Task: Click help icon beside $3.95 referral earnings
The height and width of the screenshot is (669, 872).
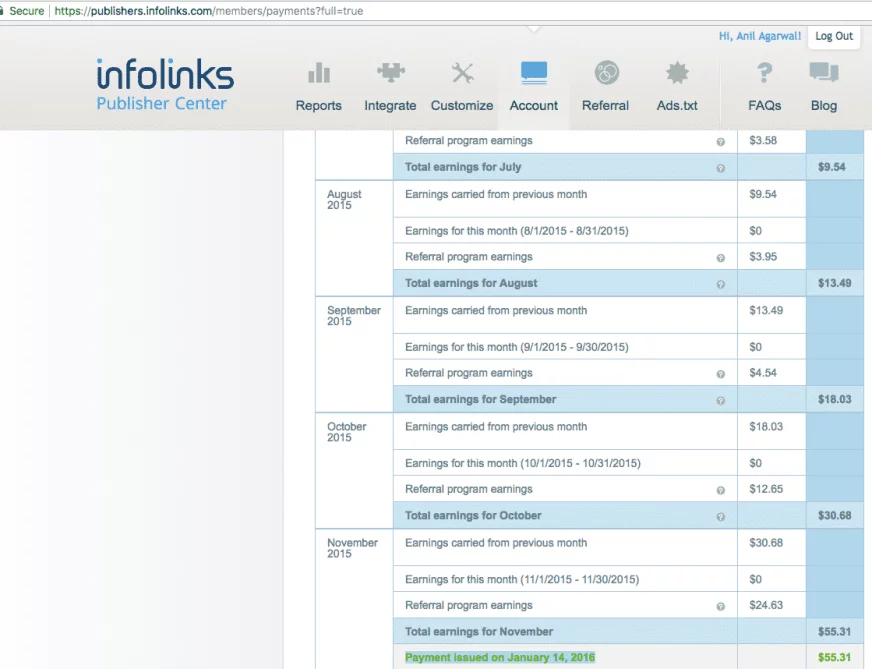Action: pos(720,258)
